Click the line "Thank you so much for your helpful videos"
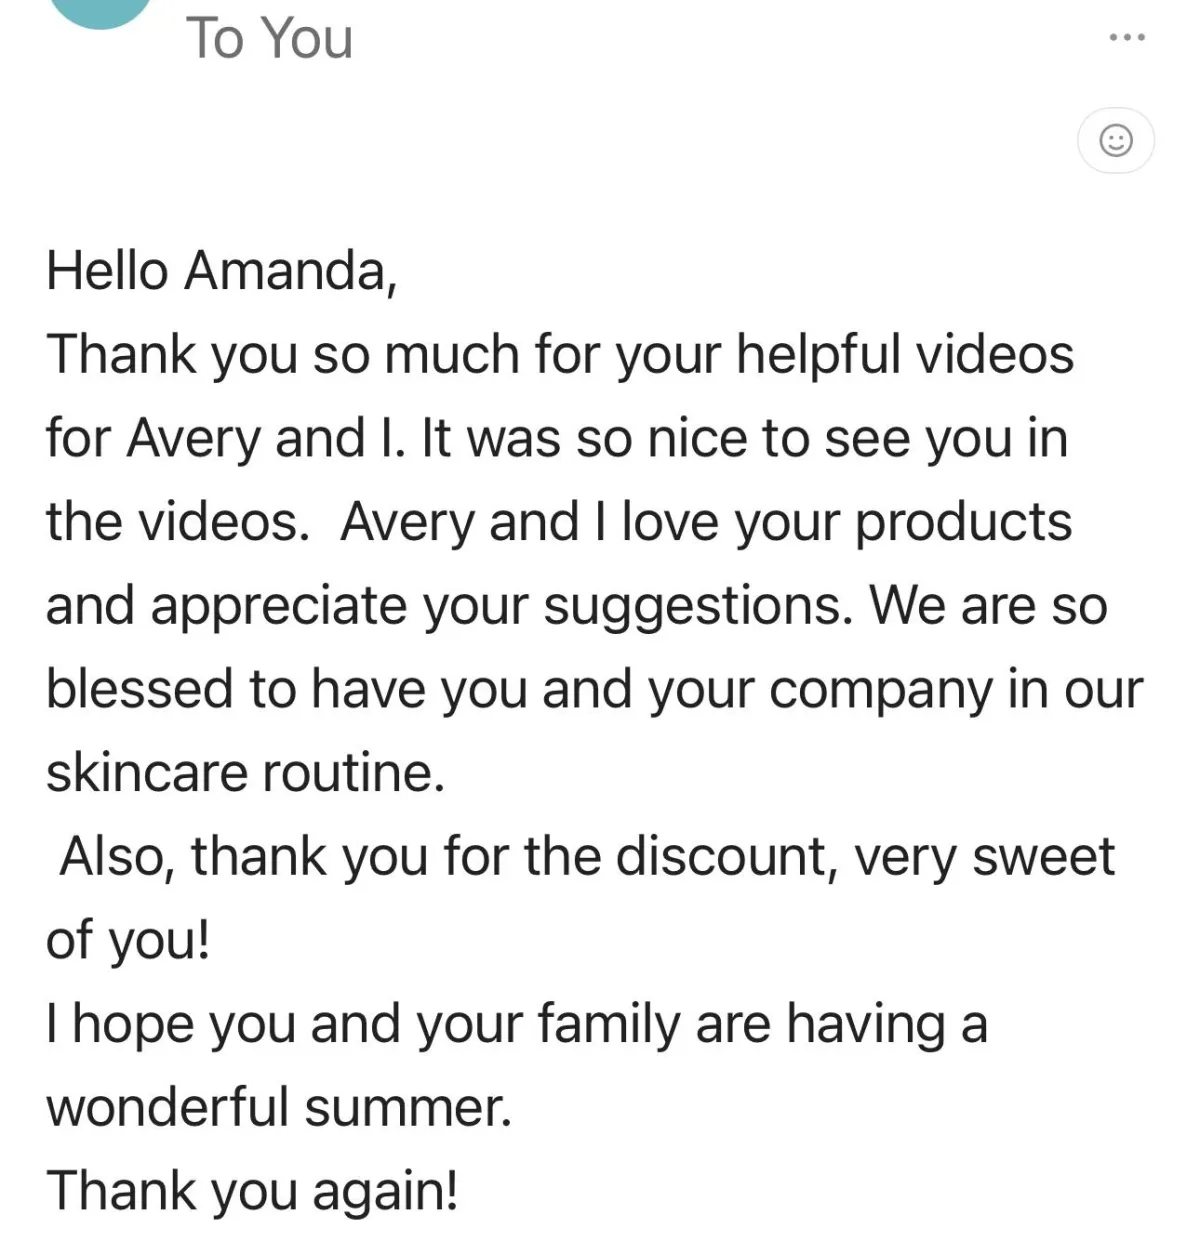 click(x=560, y=354)
